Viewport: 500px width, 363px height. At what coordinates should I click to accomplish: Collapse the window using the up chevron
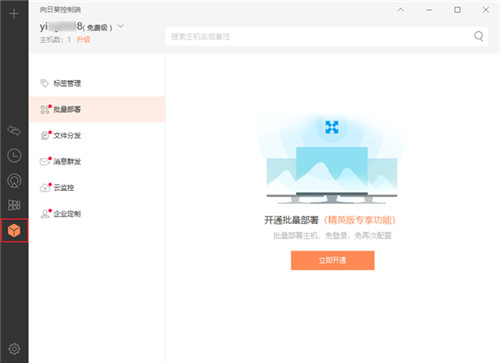[x=401, y=10]
